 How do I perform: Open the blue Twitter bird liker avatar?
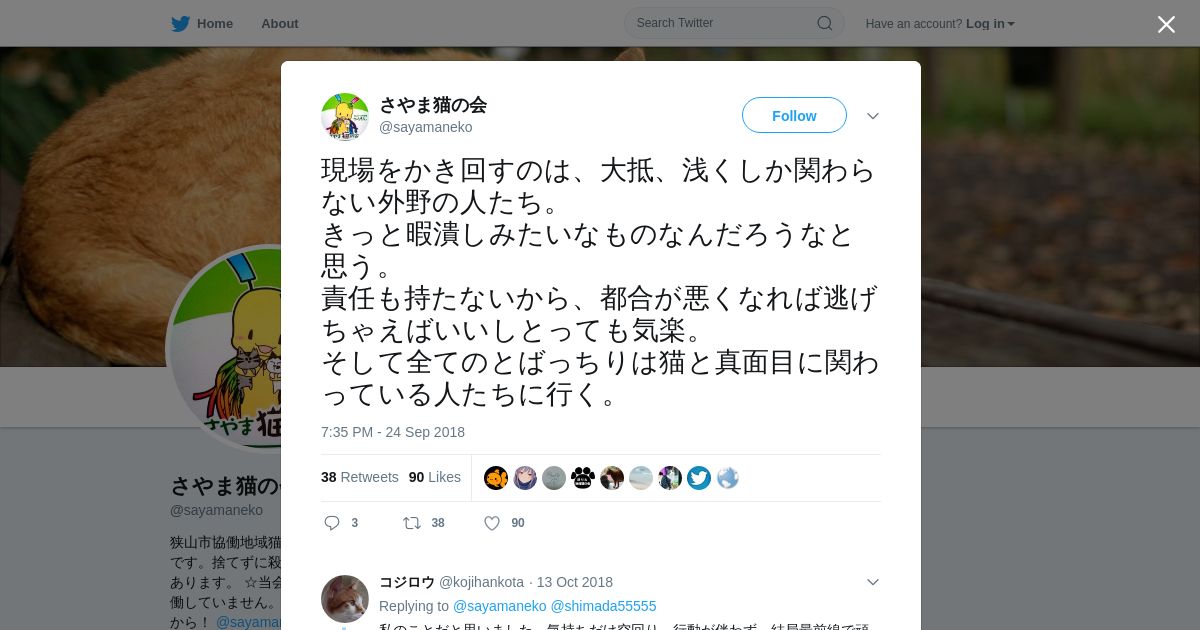(x=699, y=478)
